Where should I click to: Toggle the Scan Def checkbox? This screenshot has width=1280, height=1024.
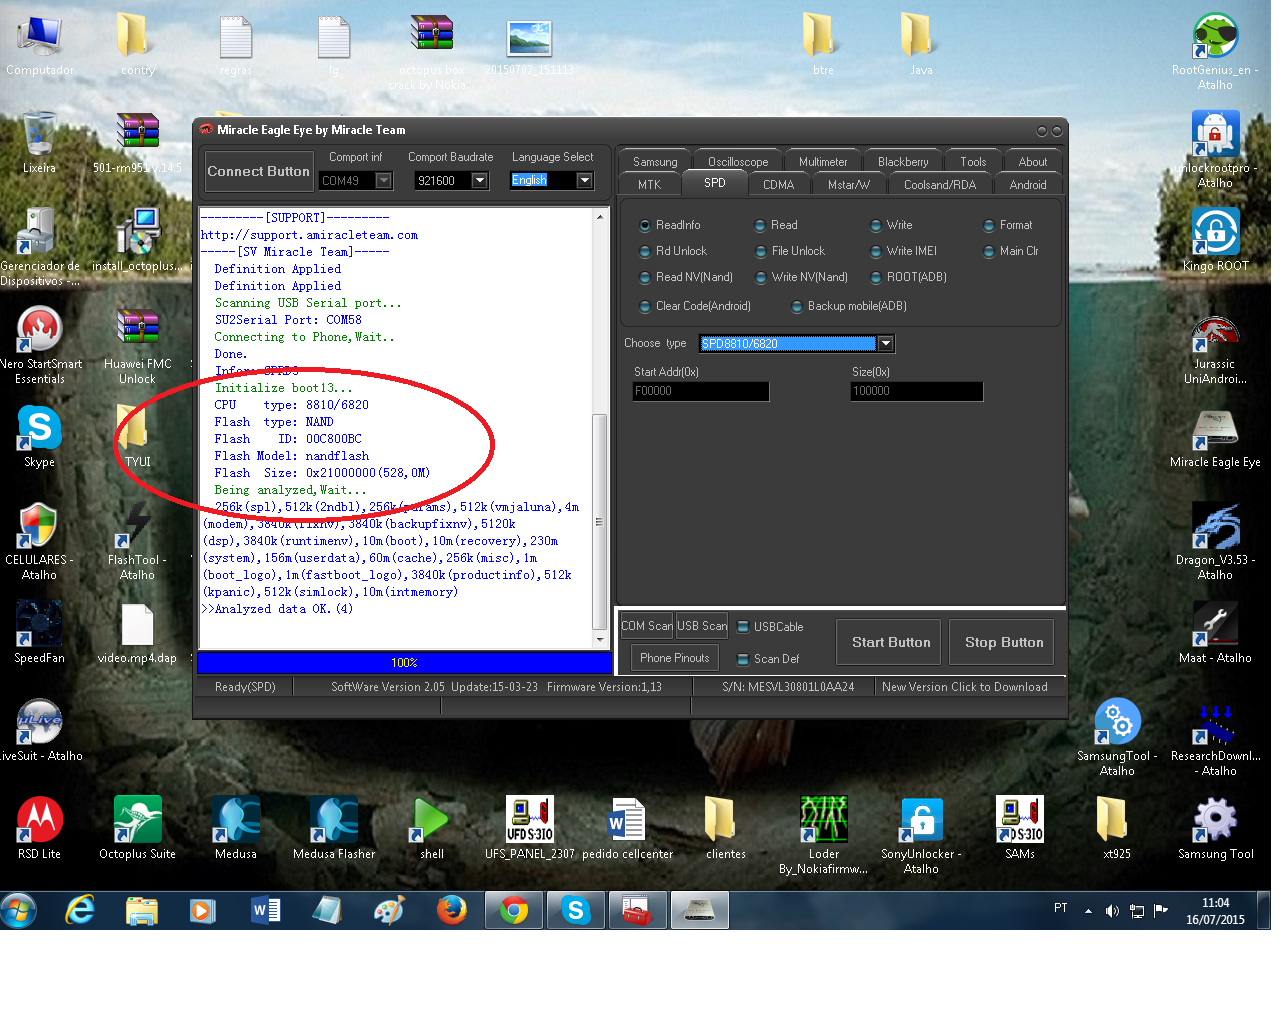click(x=743, y=659)
